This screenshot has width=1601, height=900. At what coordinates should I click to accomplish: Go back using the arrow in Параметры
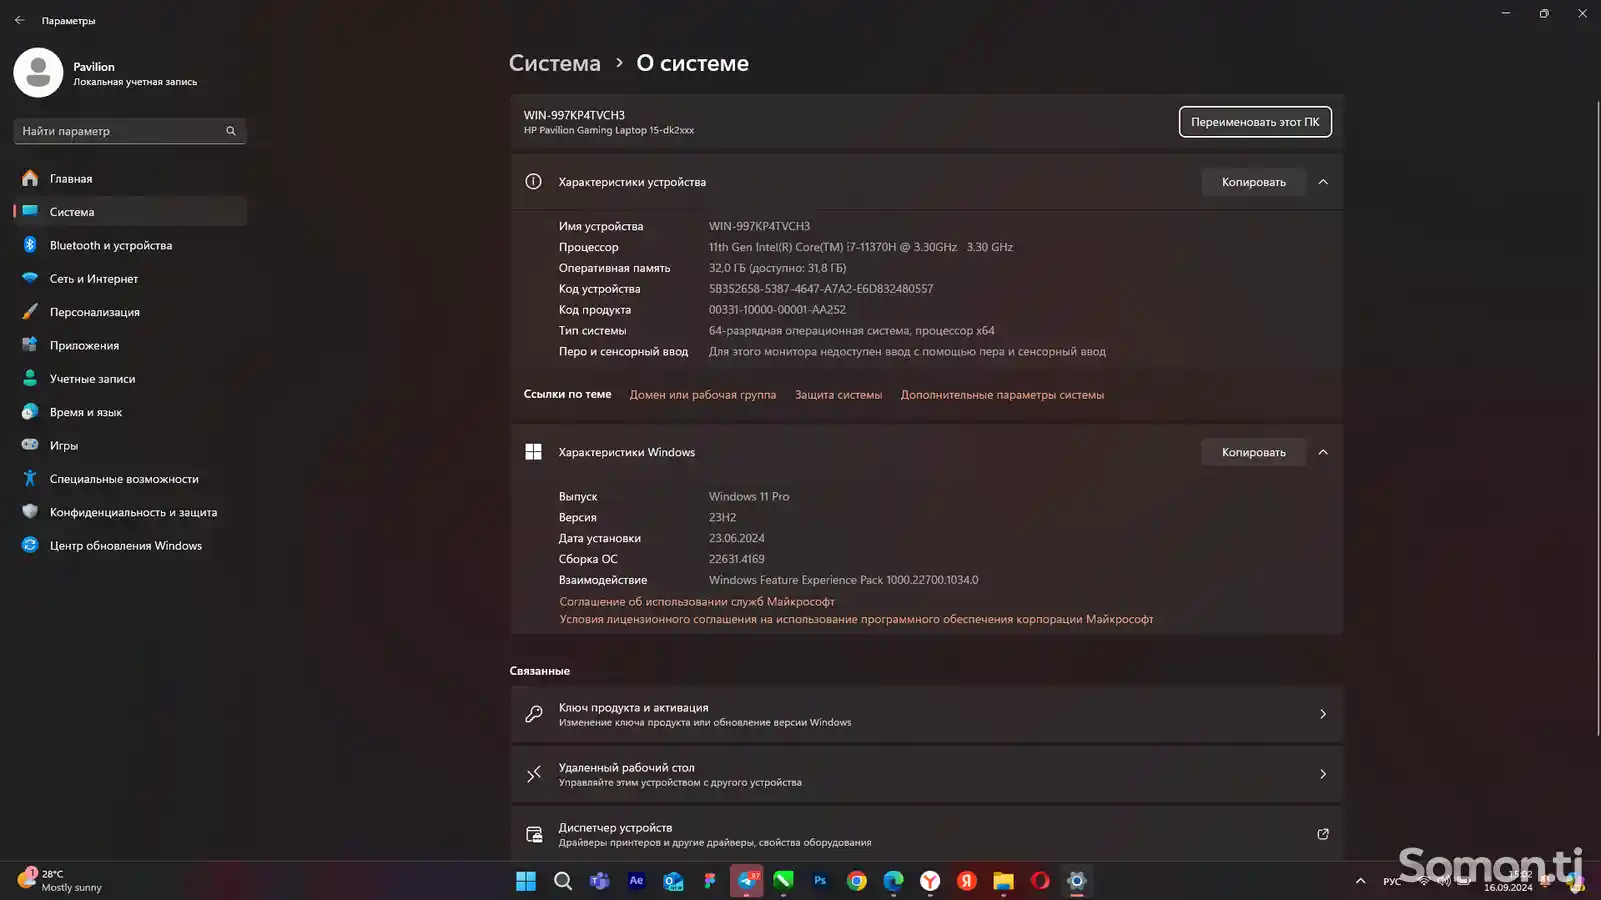point(19,20)
